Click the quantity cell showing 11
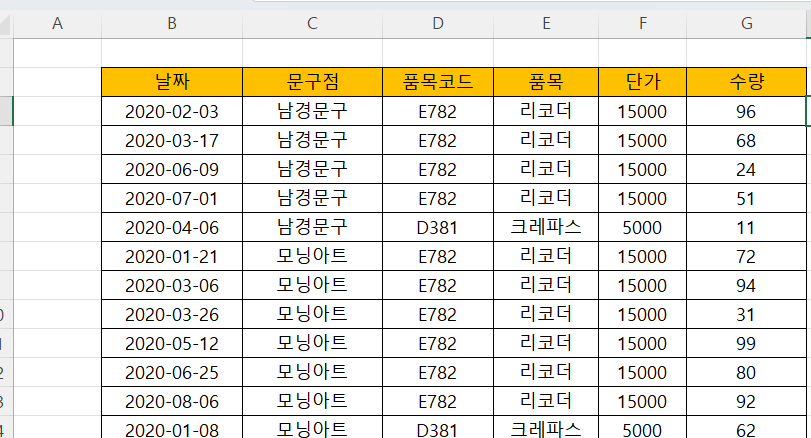The width and height of the screenshot is (811, 438). [x=745, y=227]
